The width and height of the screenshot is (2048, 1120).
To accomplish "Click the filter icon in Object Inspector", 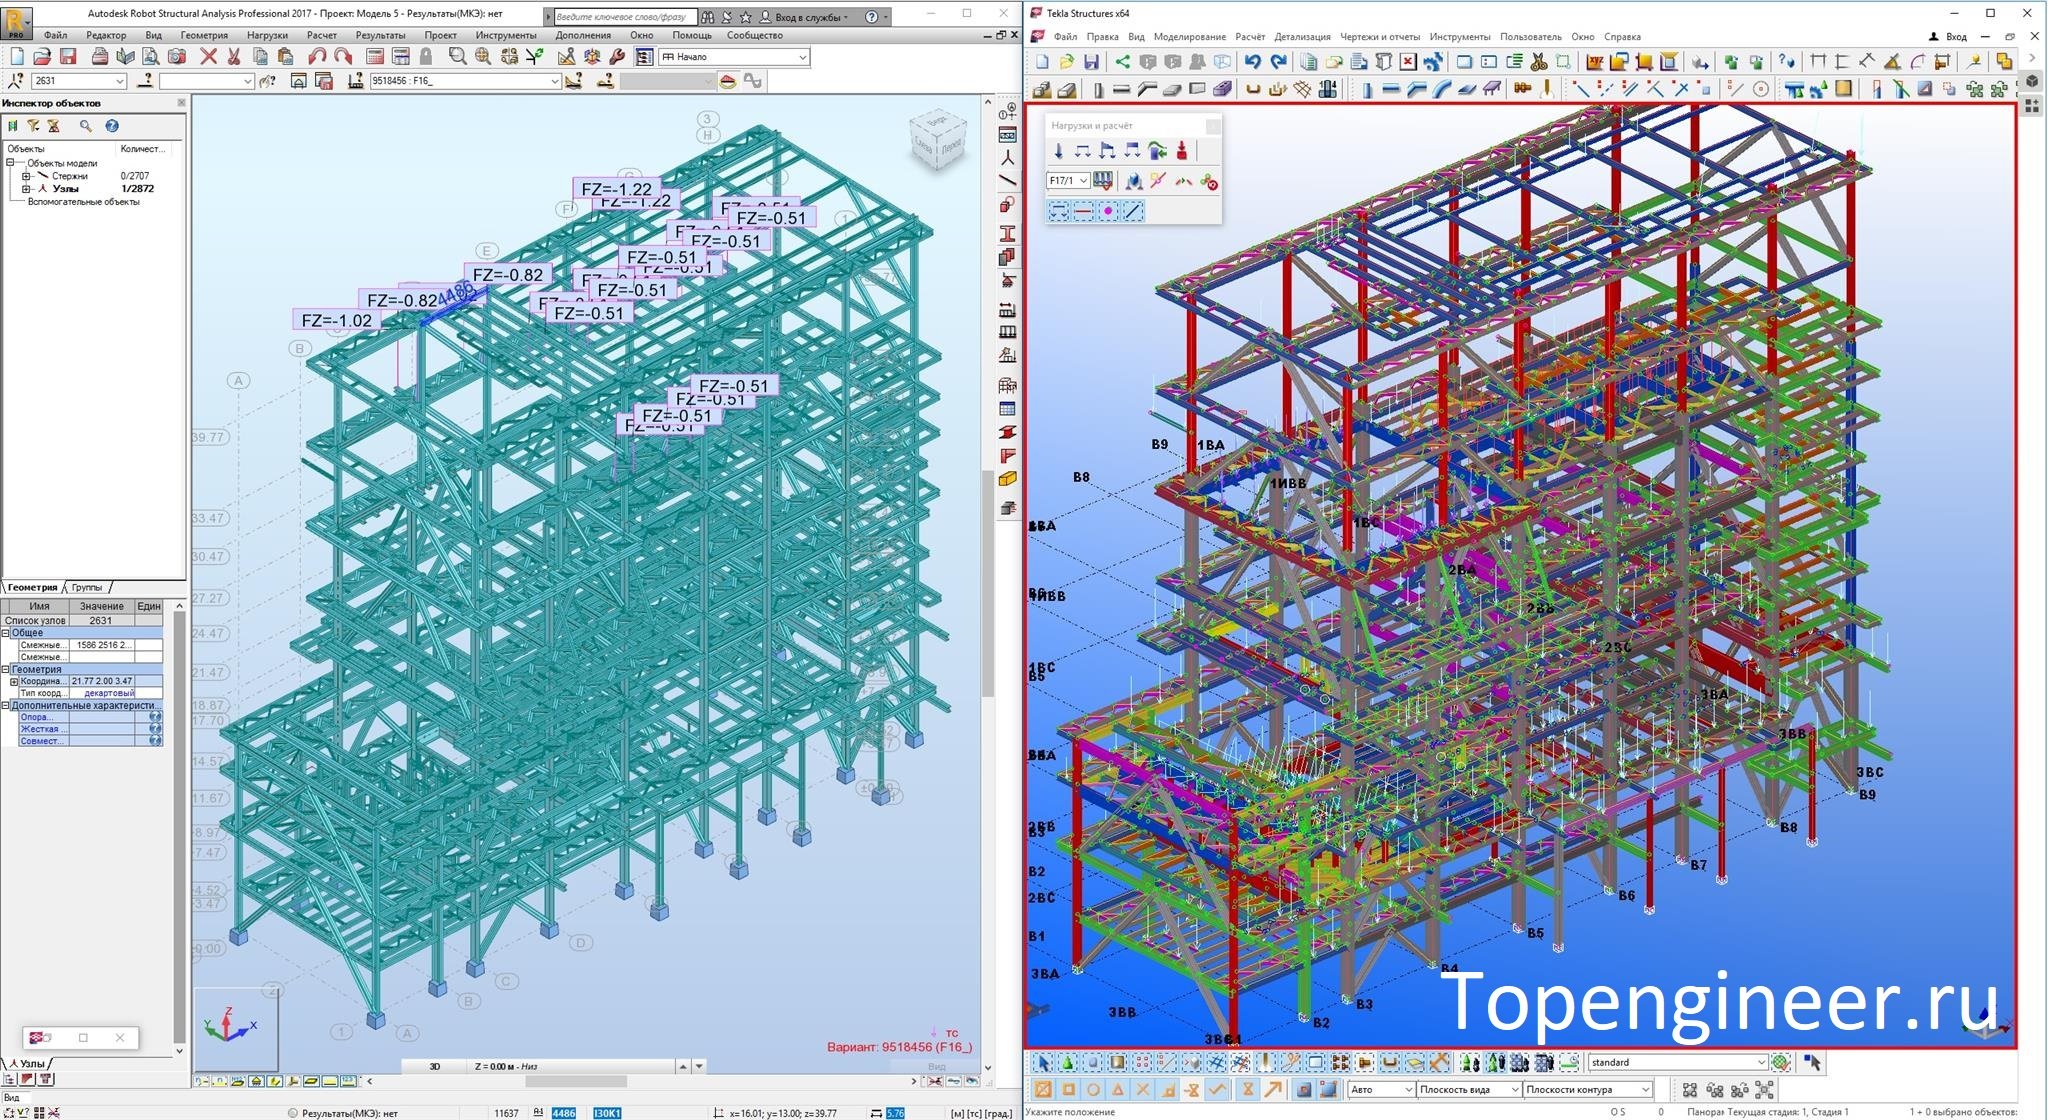I will pos(33,126).
